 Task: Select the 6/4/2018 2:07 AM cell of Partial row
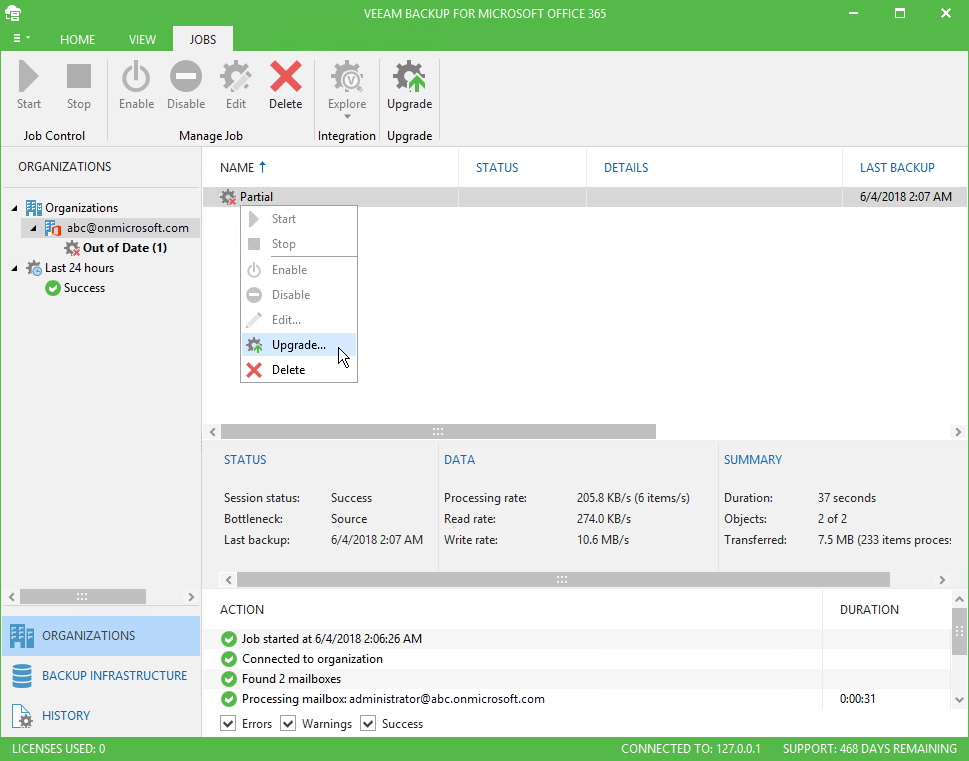coord(905,197)
